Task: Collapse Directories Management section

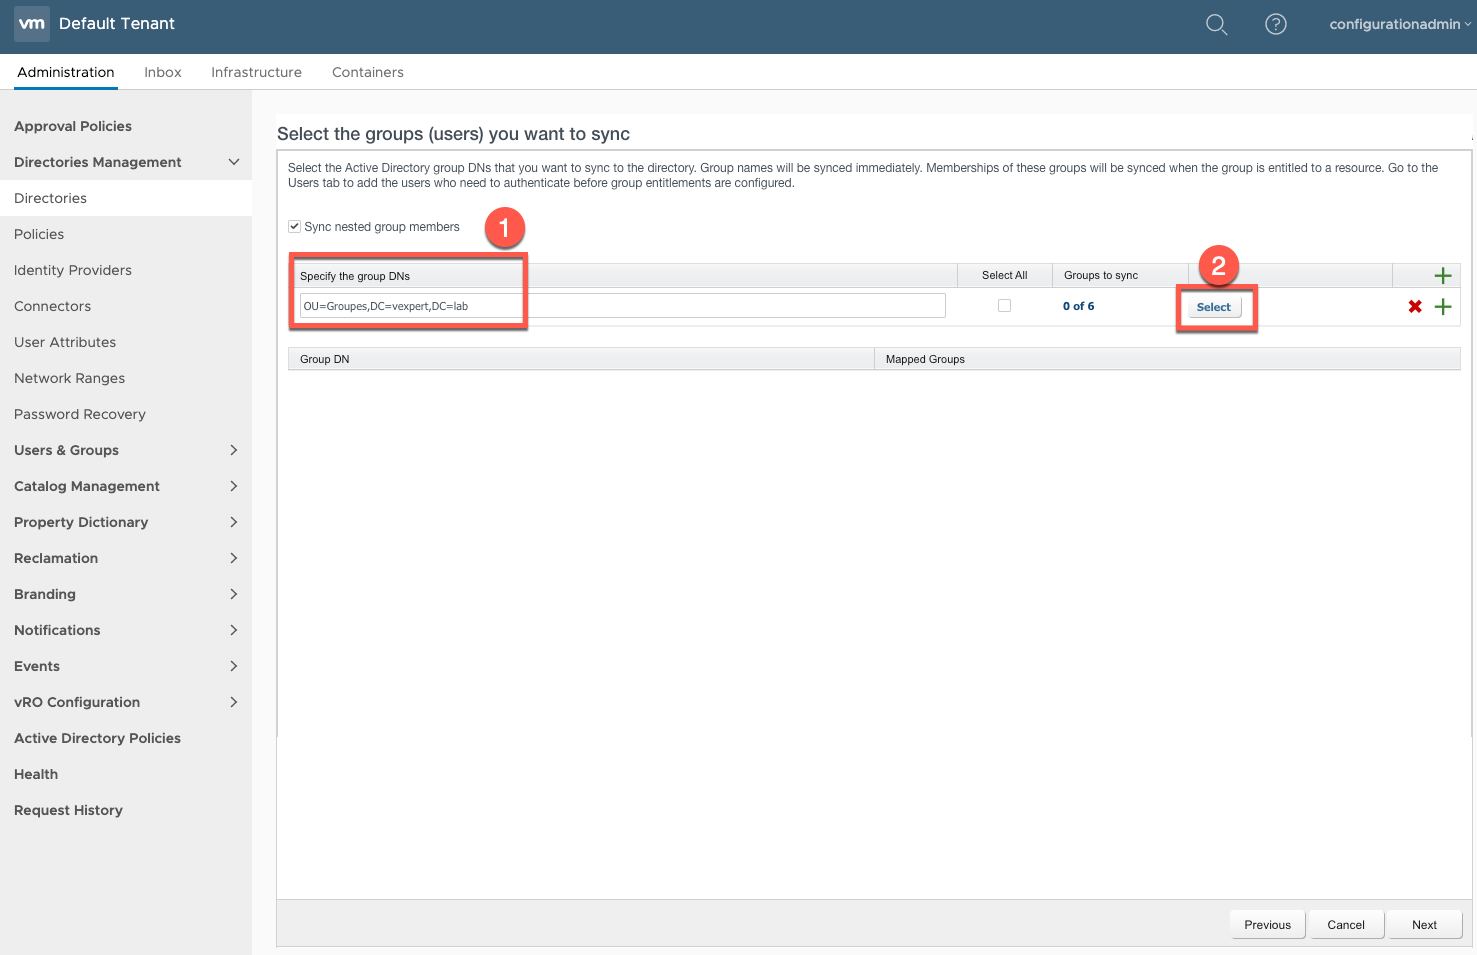Action: 234,162
